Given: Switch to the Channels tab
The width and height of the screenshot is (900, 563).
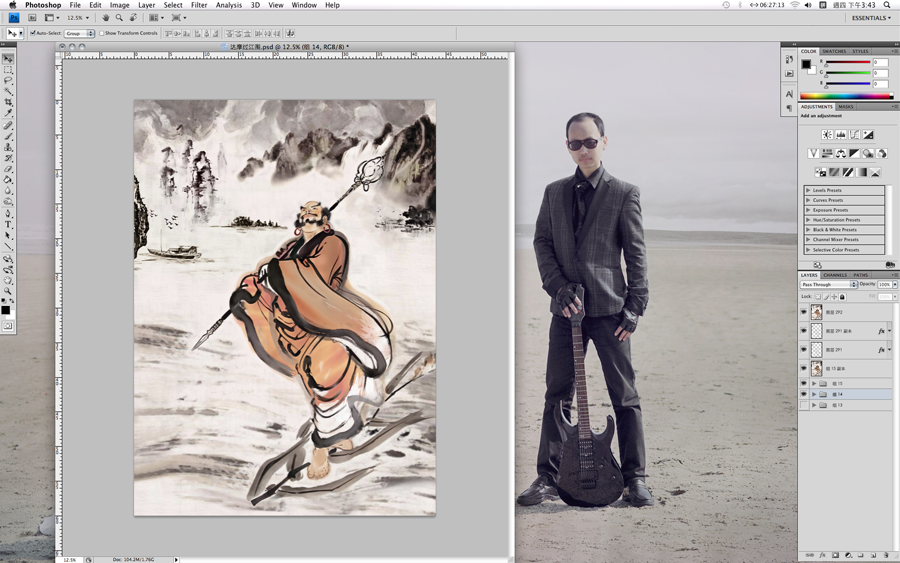Looking at the screenshot, I should coord(835,275).
